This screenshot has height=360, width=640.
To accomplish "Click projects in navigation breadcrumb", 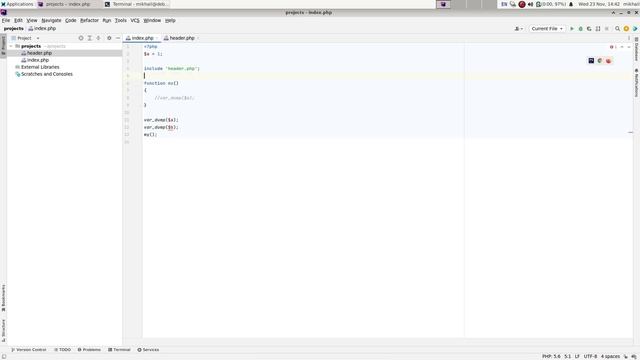I will (13, 29).
